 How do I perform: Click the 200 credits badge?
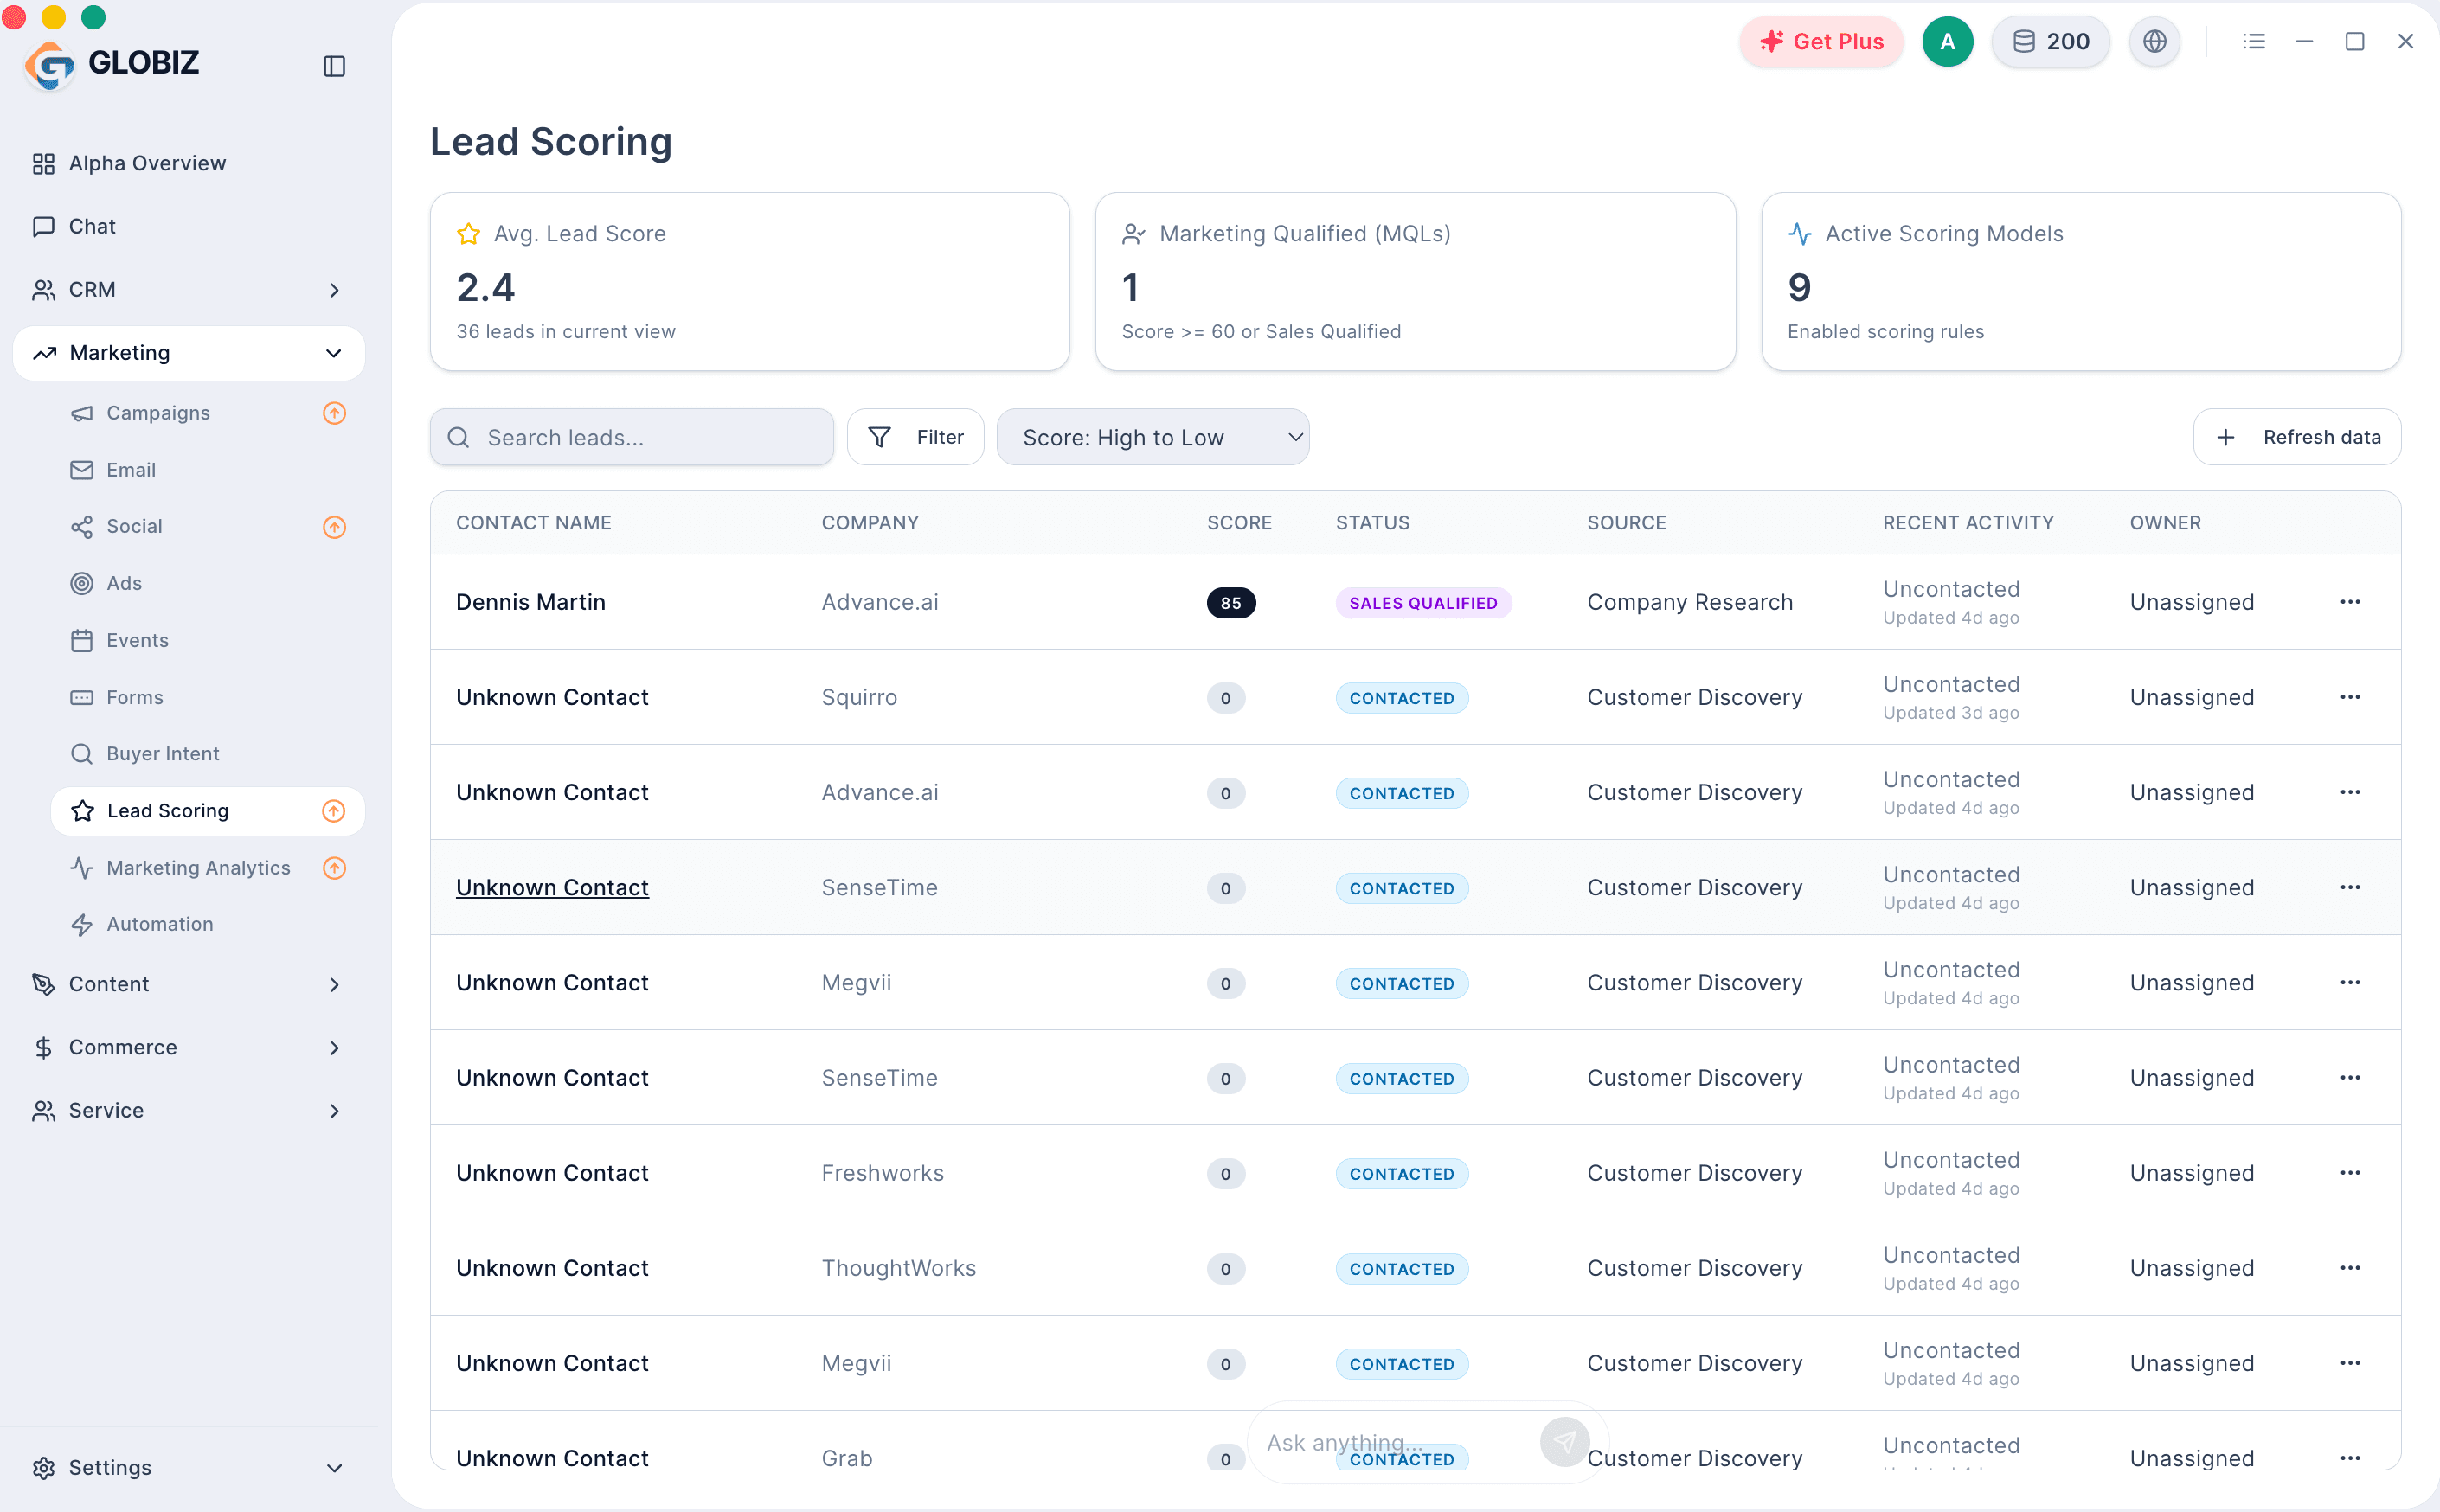click(x=2050, y=42)
